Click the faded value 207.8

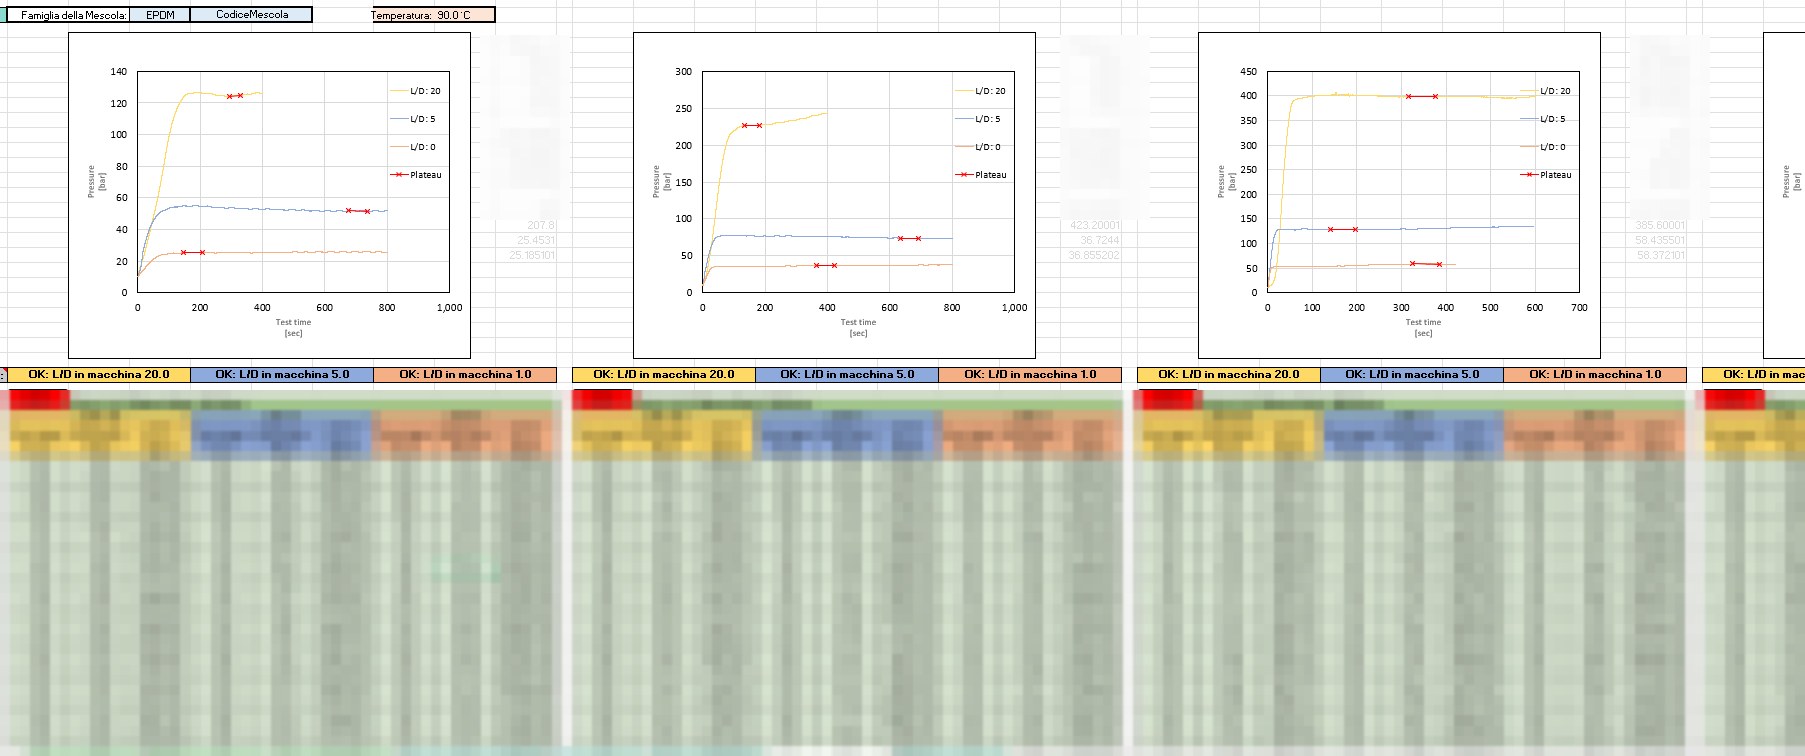pos(541,225)
